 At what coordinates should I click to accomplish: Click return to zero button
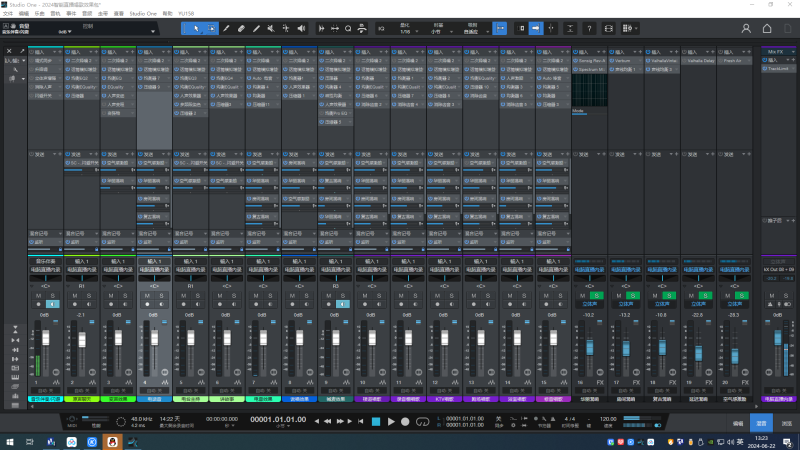(x=361, y=421)
